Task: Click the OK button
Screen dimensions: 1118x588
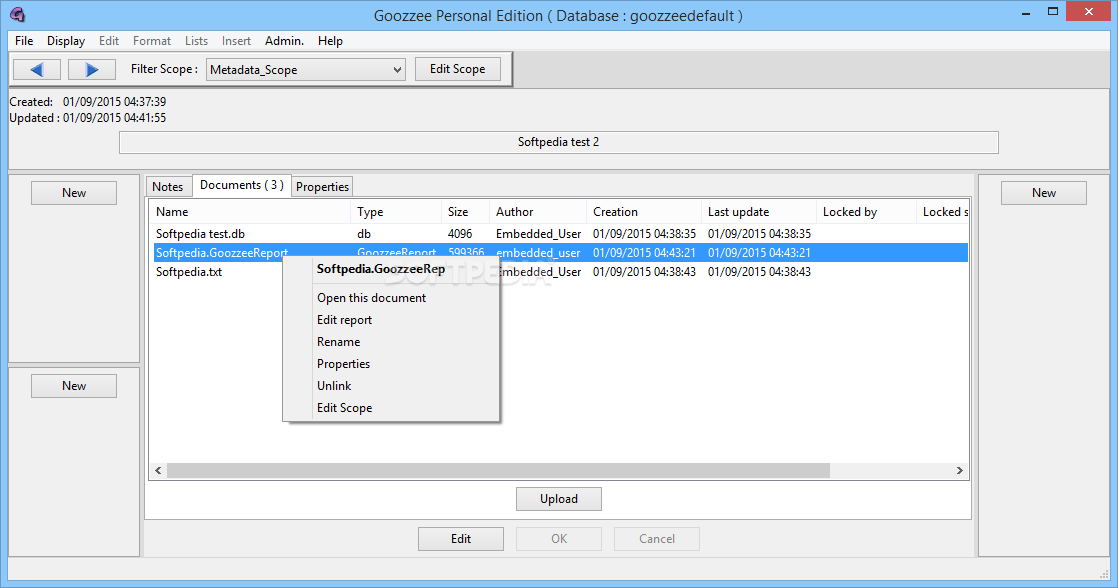Action: [559, 539]
